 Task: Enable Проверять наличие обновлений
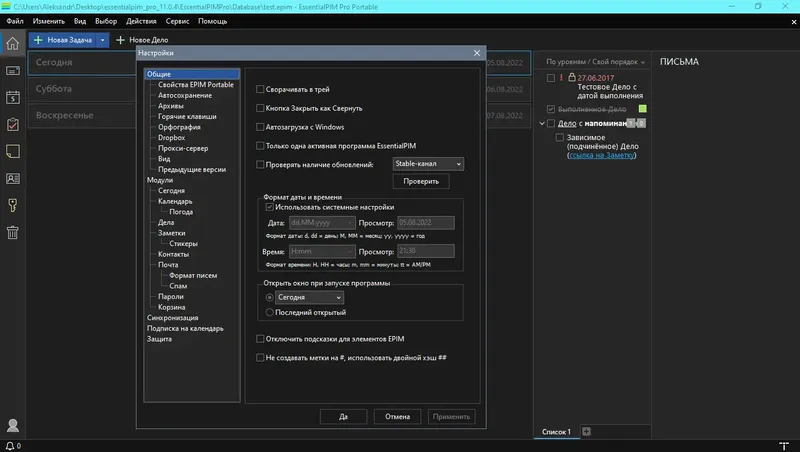[x=260, y=164]
